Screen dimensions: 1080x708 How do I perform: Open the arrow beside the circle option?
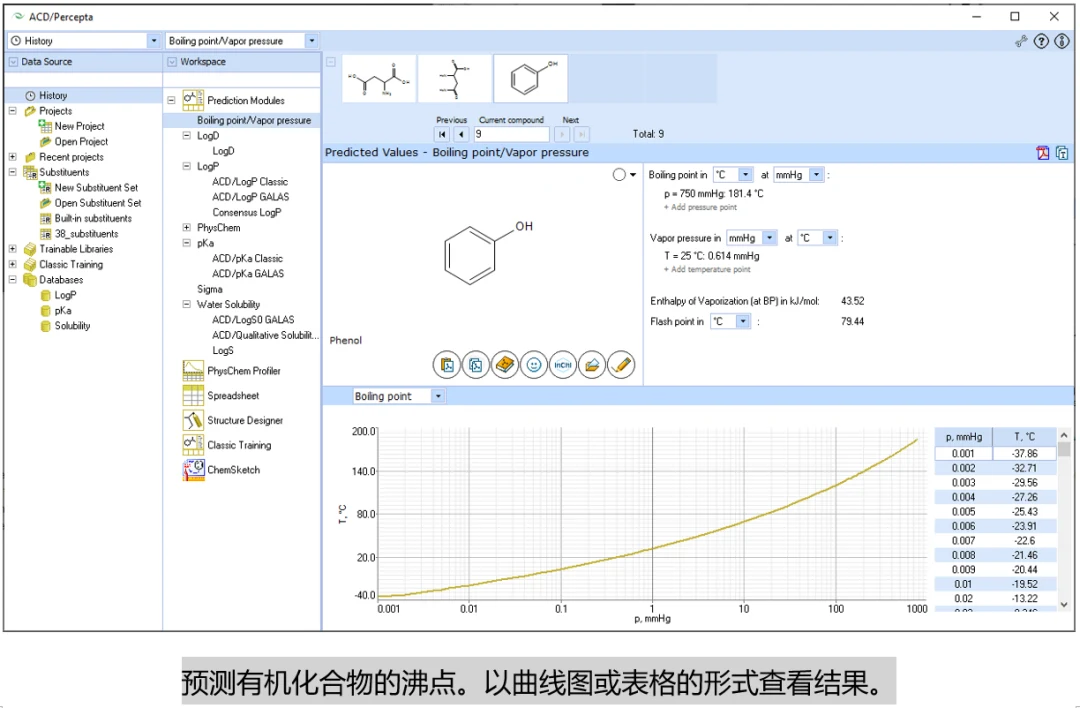click(x=632, y=175)
